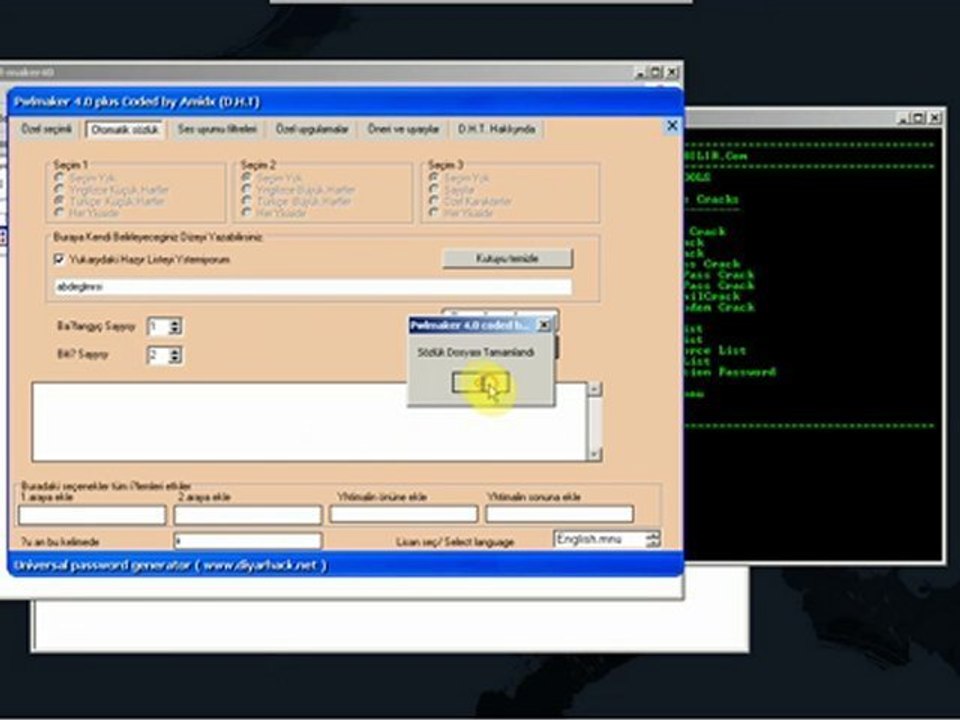Select Seçim Yok under Seçim 1

(x=59, y=177)
